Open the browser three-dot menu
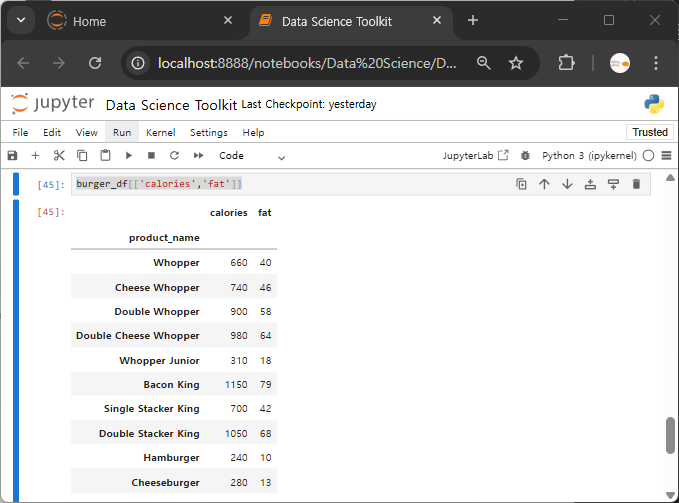The height and width of the screenshot is (503, 679). tap(656, 63)
